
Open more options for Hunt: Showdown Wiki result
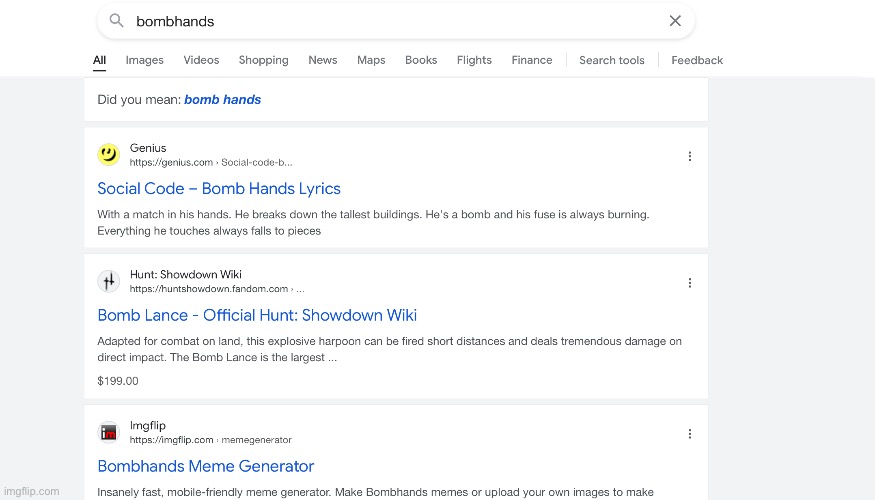coord(690,283)
